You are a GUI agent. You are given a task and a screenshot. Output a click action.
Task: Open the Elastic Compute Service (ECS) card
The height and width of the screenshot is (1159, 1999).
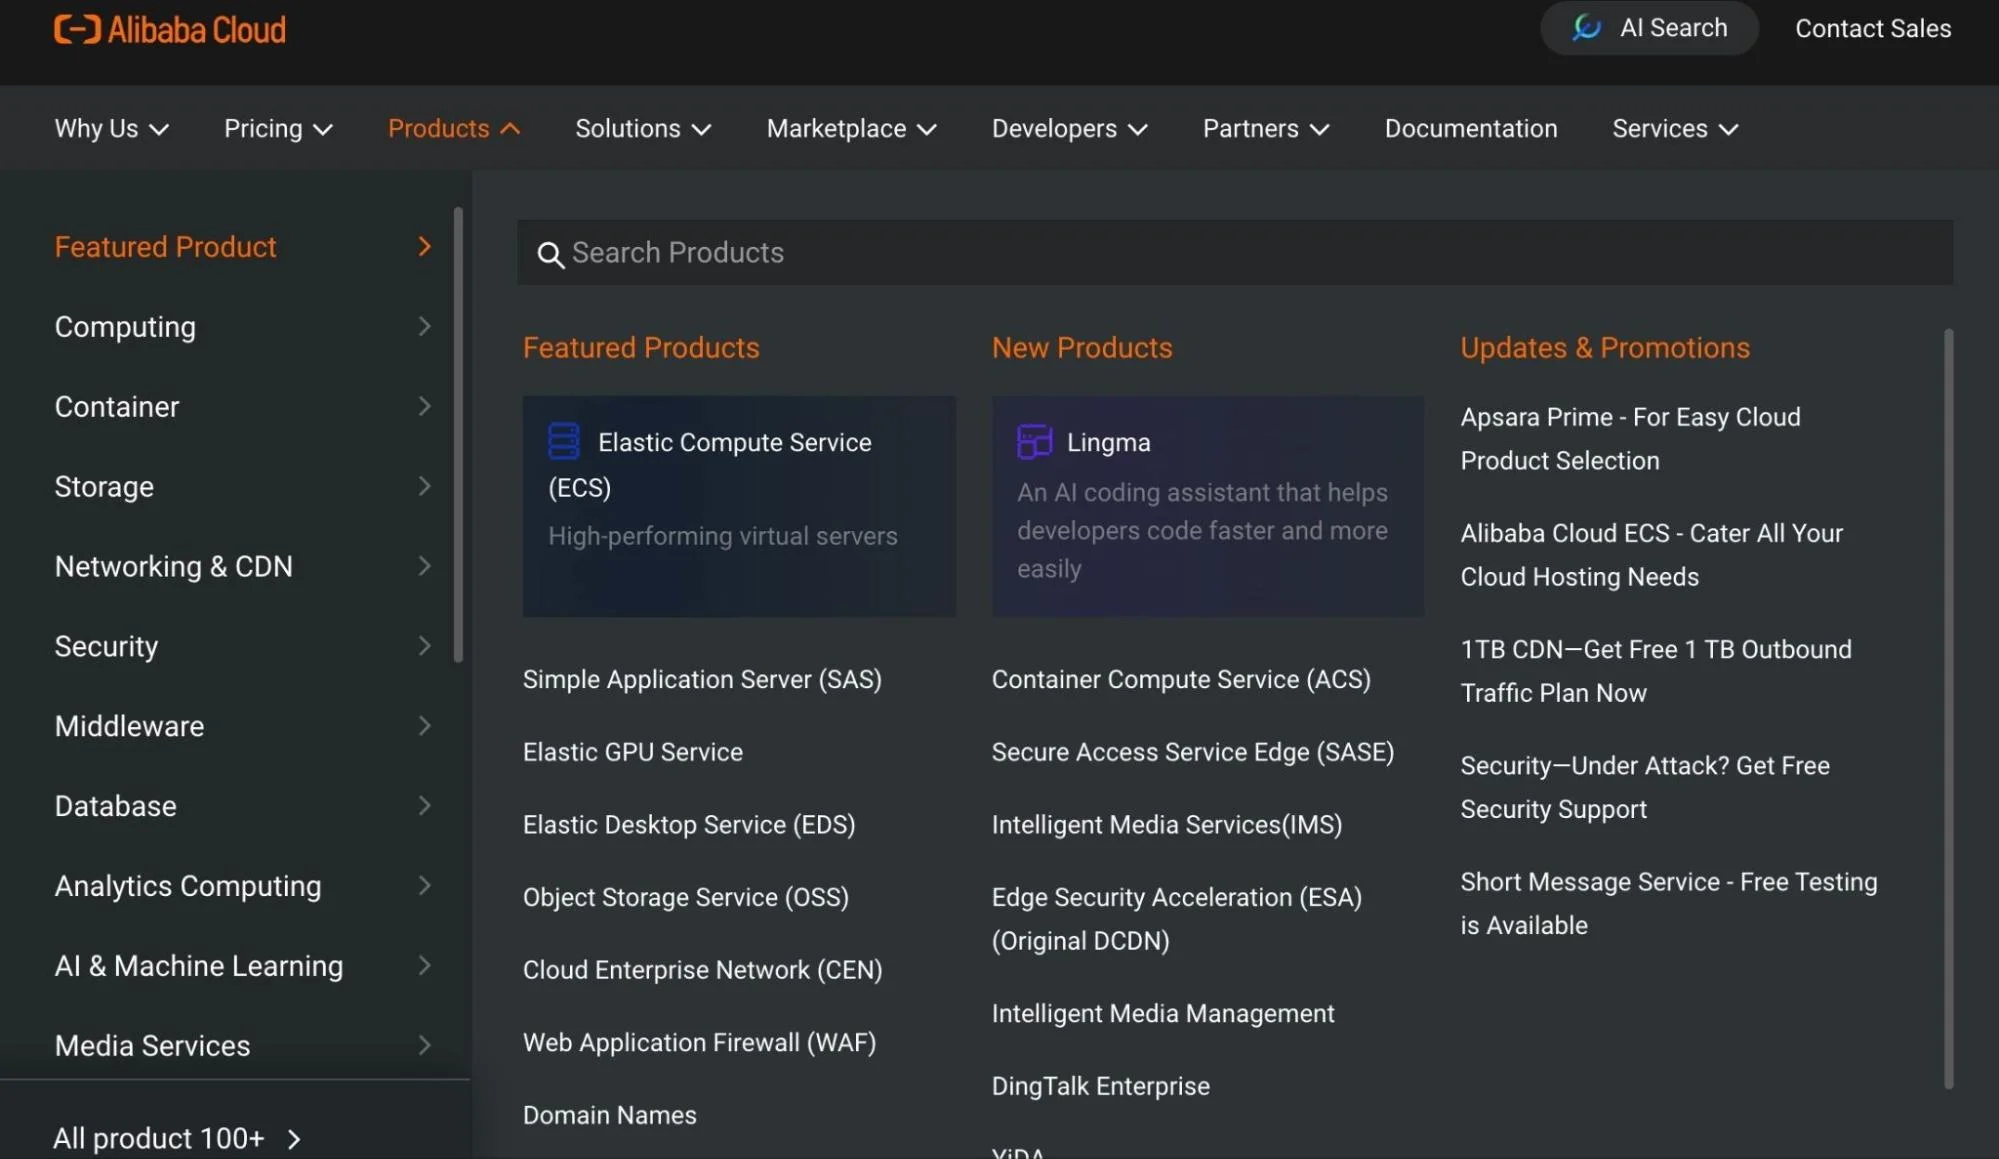click(739, 506)
